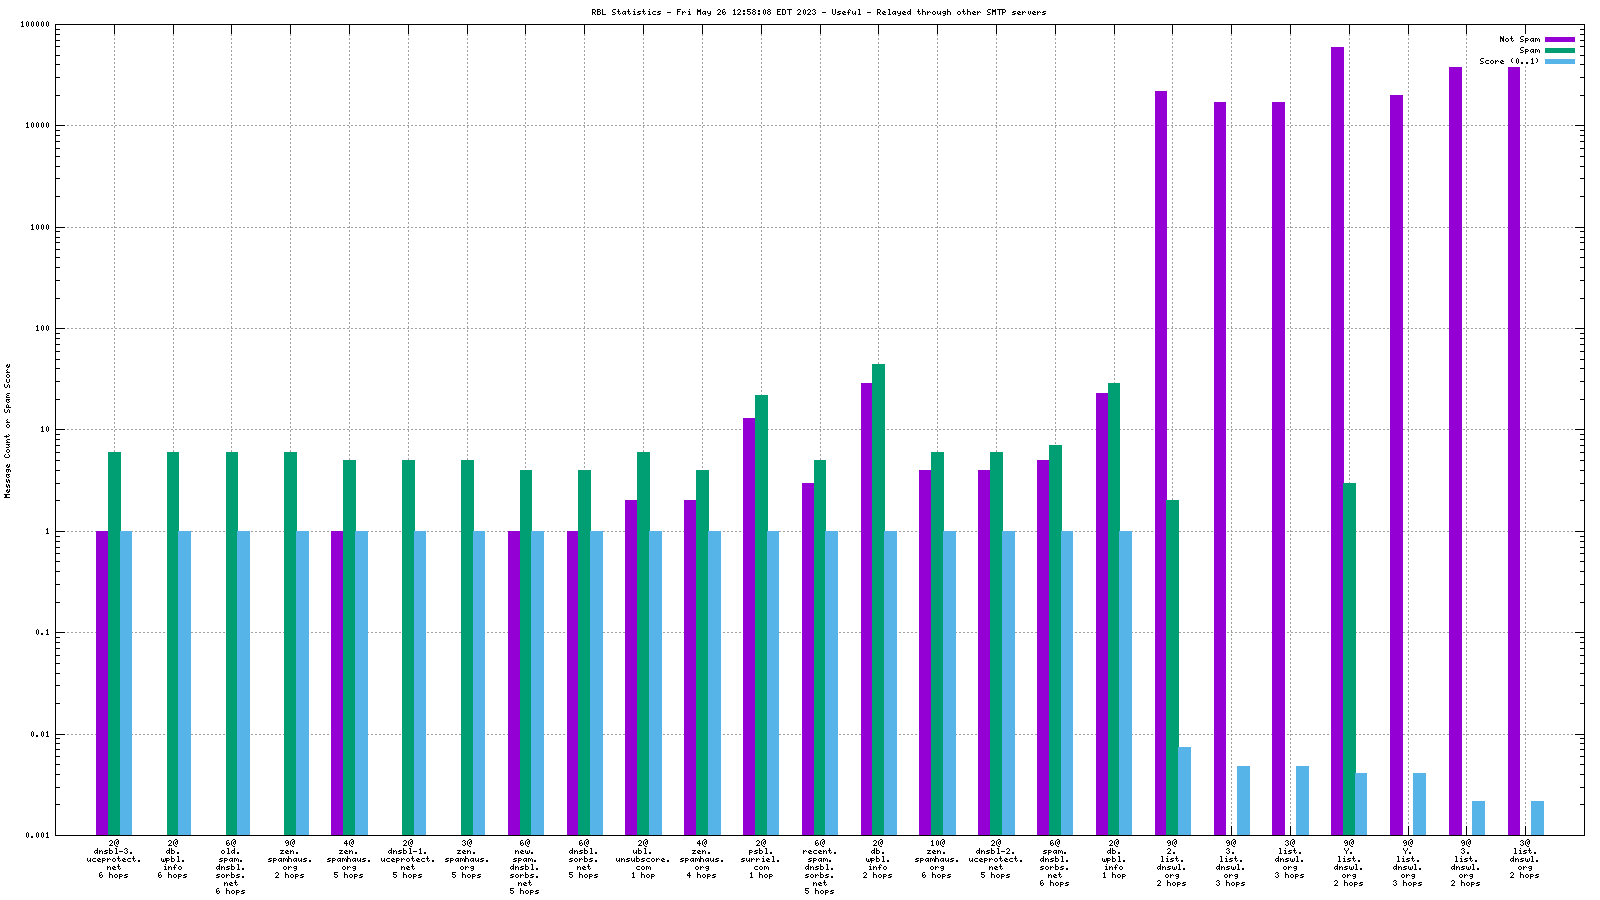Click the rightmost blue Score bar
The image size is (1600, 900).
click(x=1537, y=817)
